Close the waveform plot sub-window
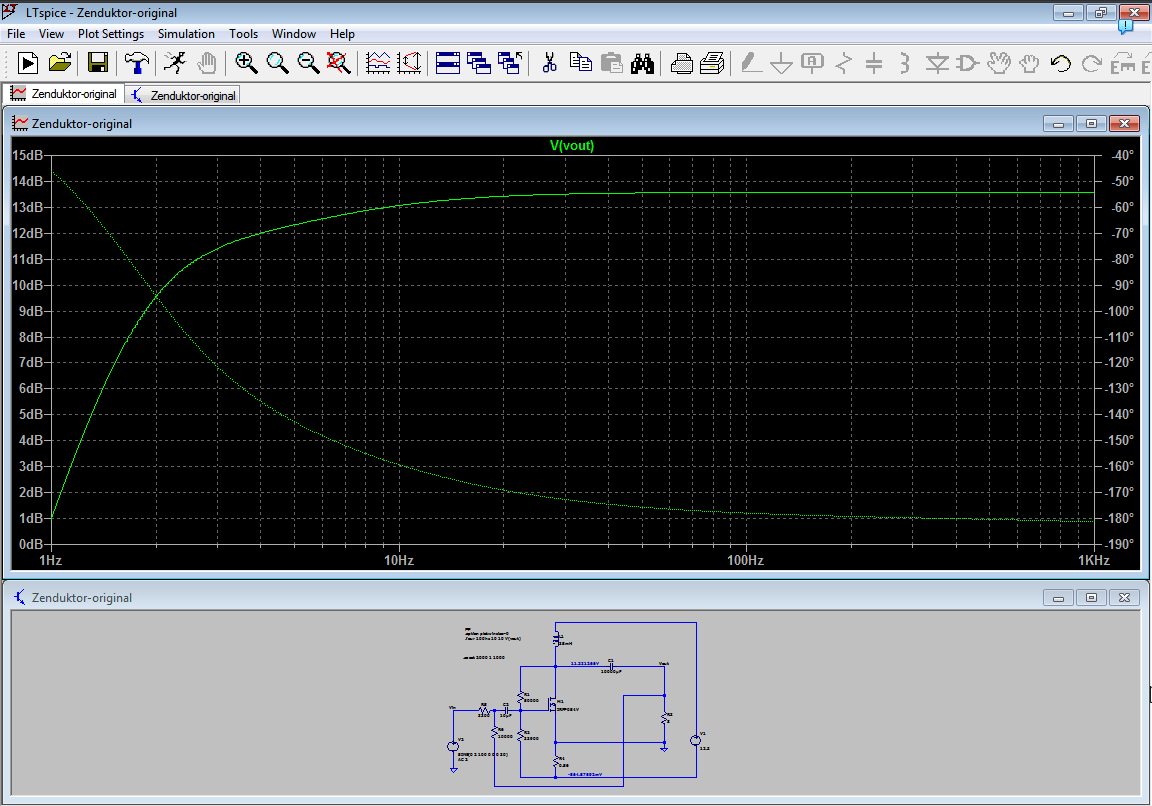Viewport: 1152px width, 806px height. pyautogui.click(x=1124, y=123)
